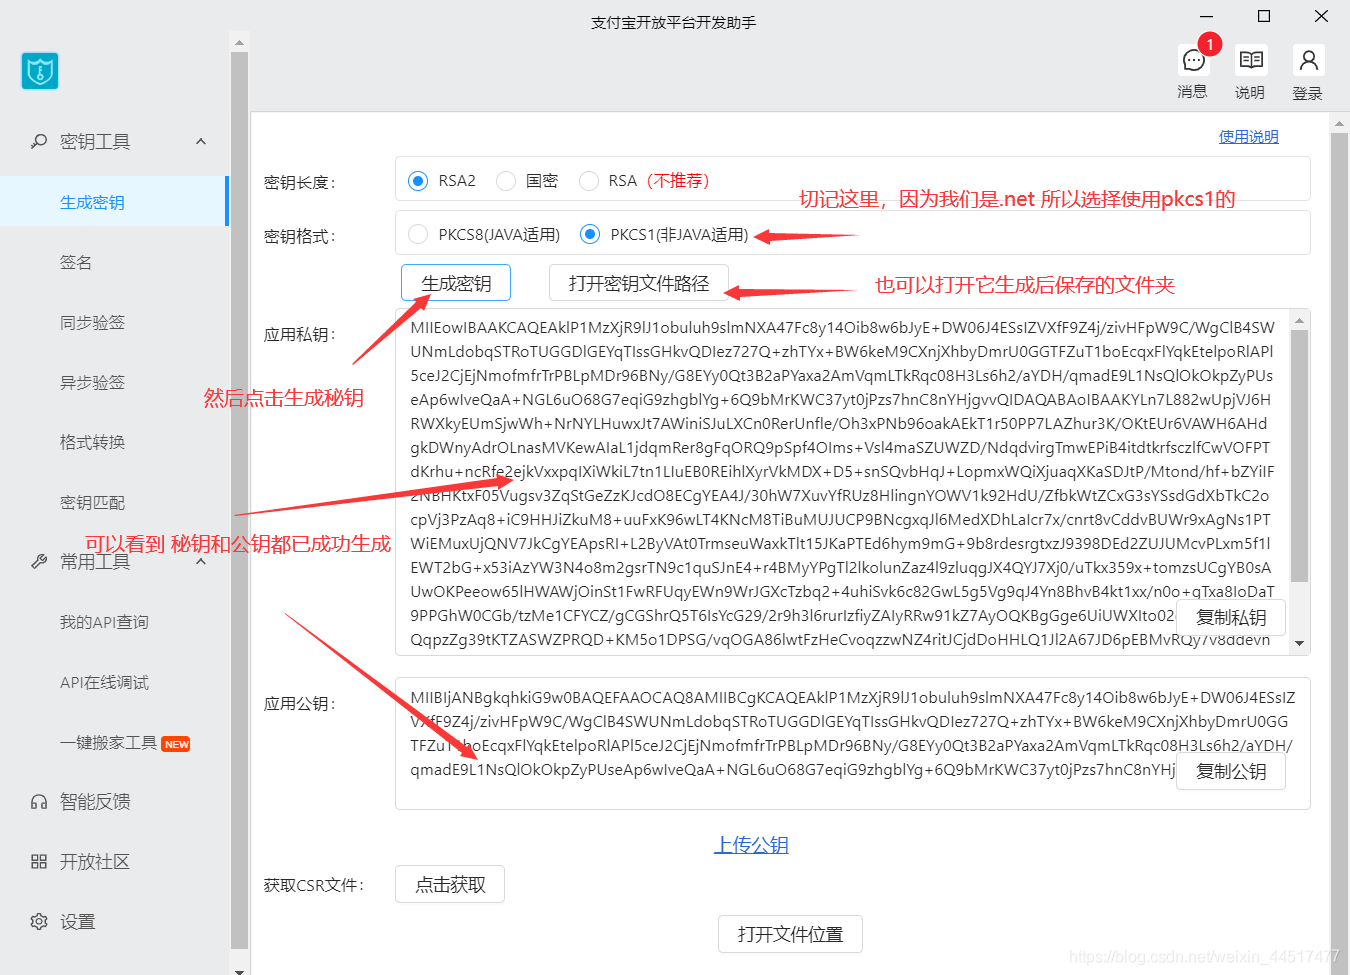Select 国密 key length option
The height and width of the screenshot is (975, 1350).
506,181
